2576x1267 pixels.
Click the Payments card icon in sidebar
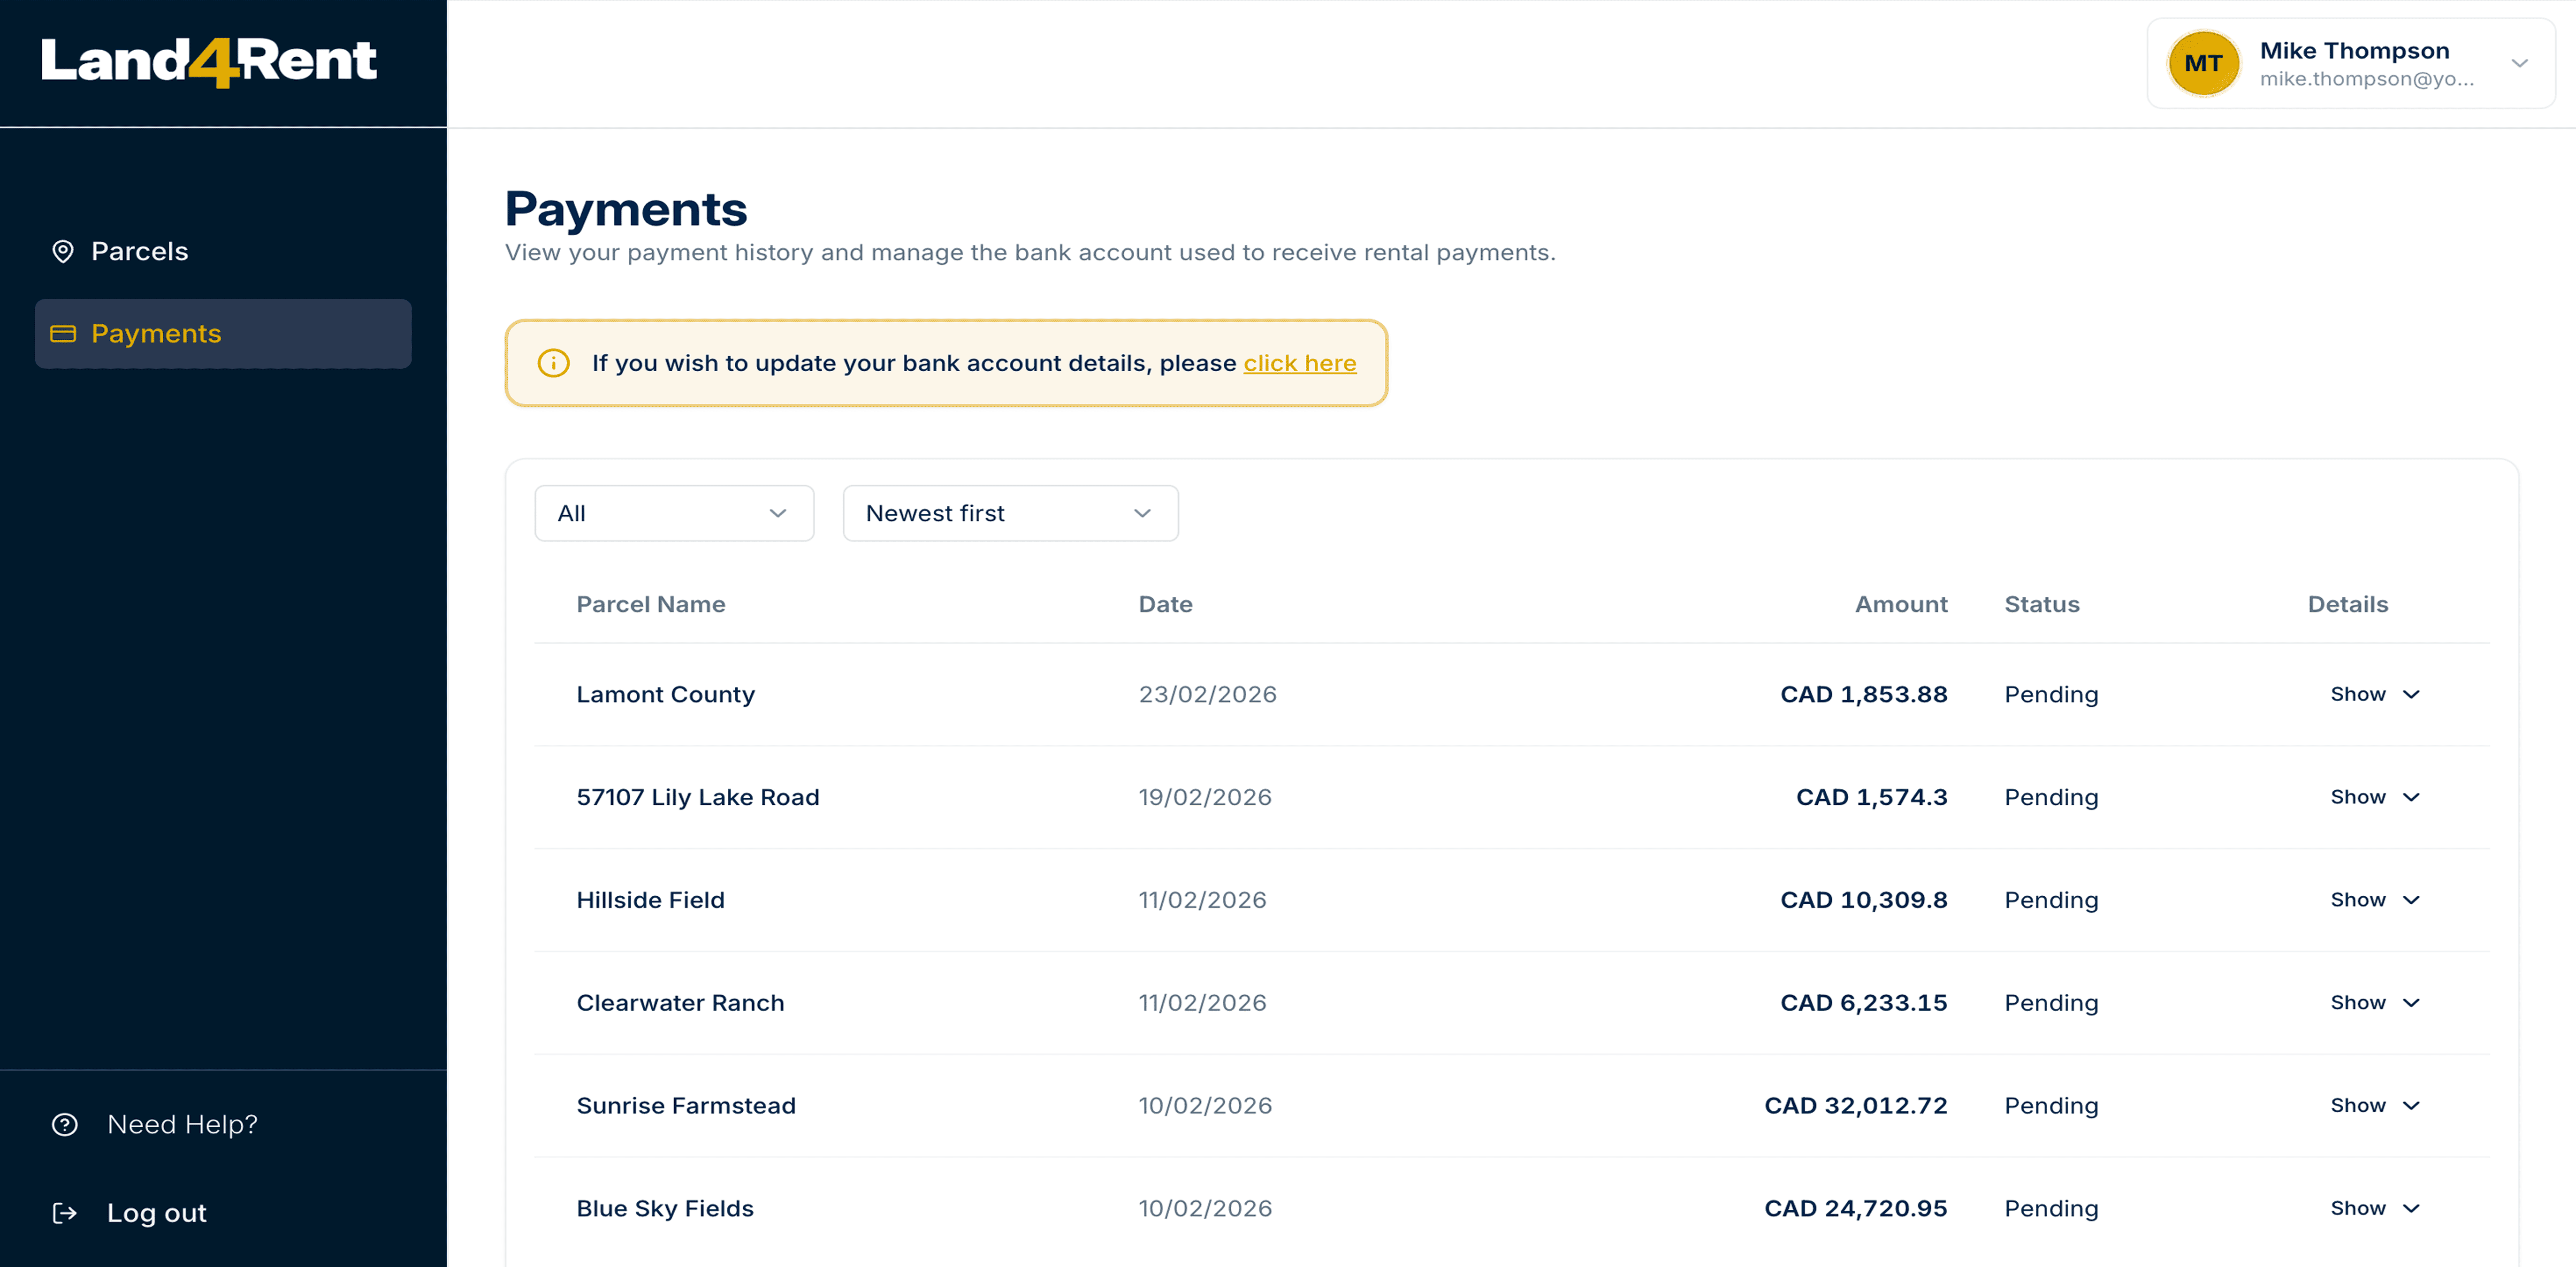pos(63,334)
